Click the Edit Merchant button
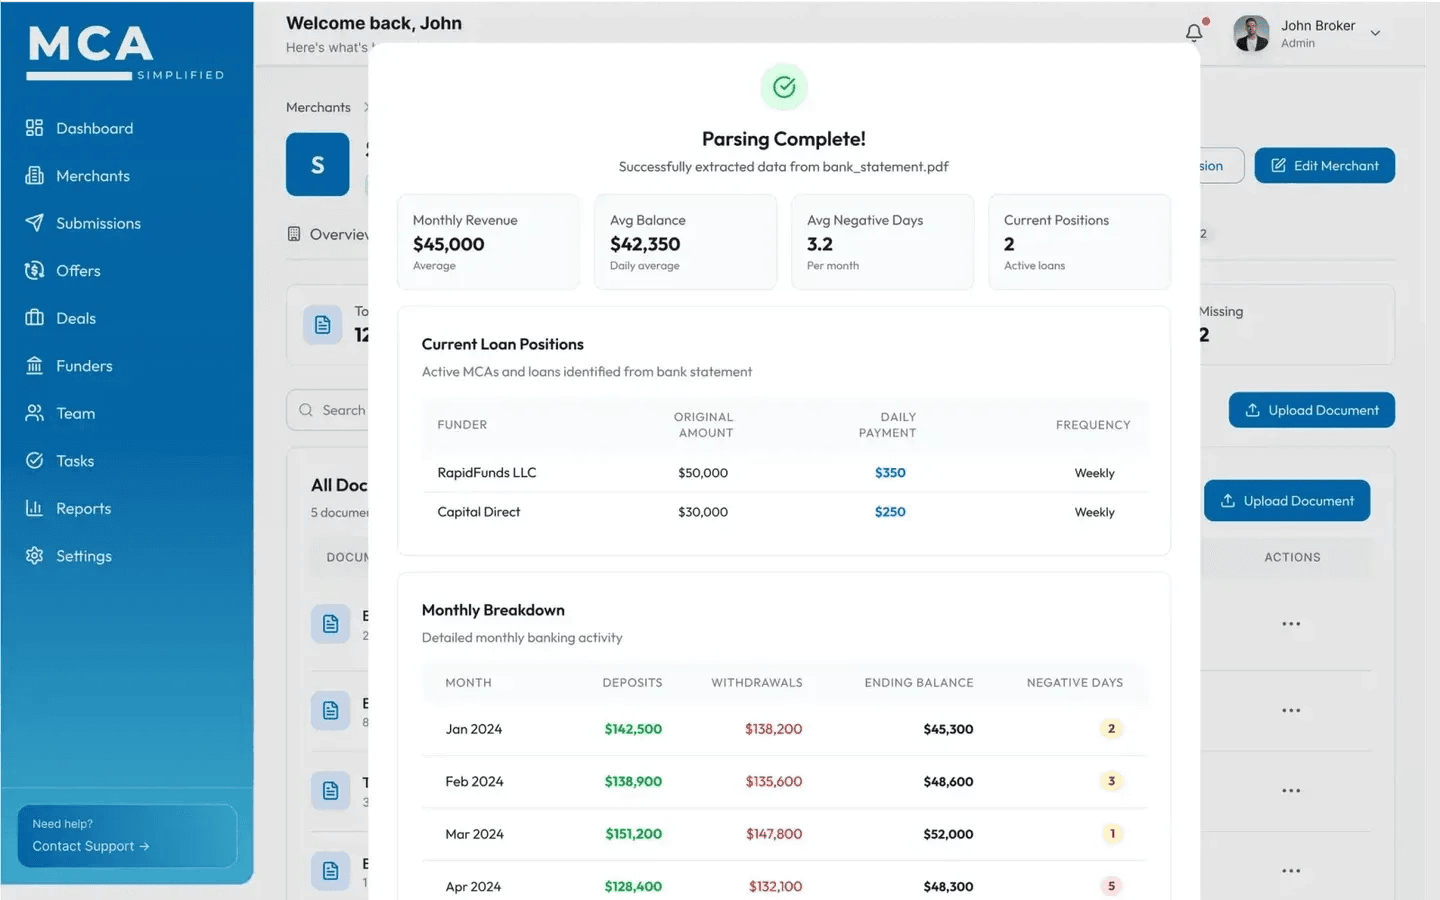This screenshot has height=900, width=1440. pyautogui.click(x=1324, y=166)
